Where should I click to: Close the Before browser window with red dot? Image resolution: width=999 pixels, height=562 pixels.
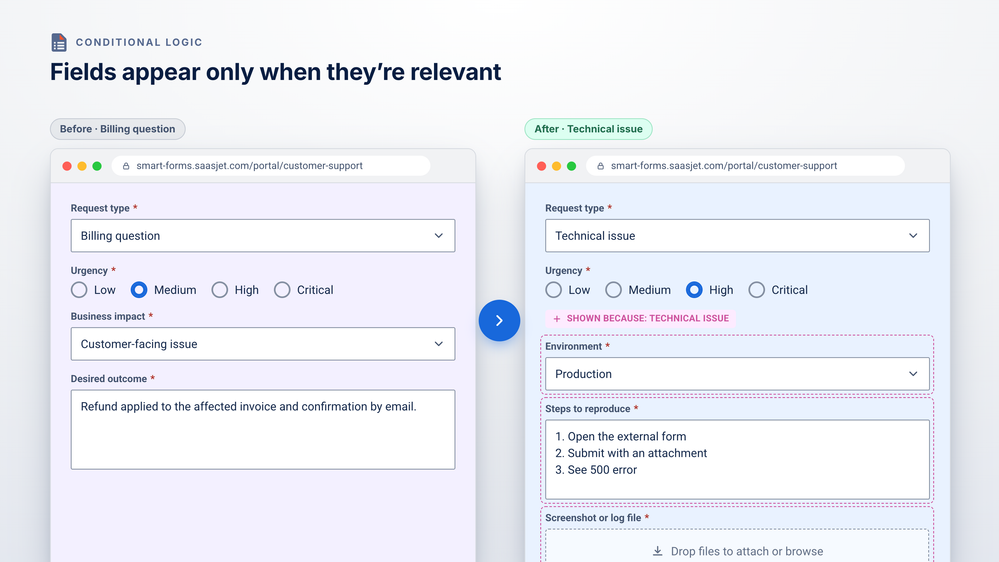pos(67,166)
